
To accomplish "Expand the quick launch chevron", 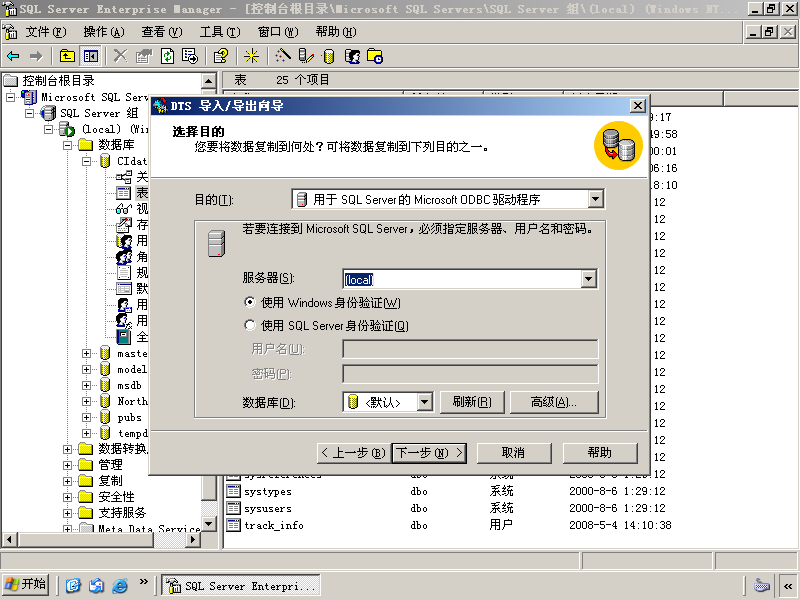I will tap(143, 582).
